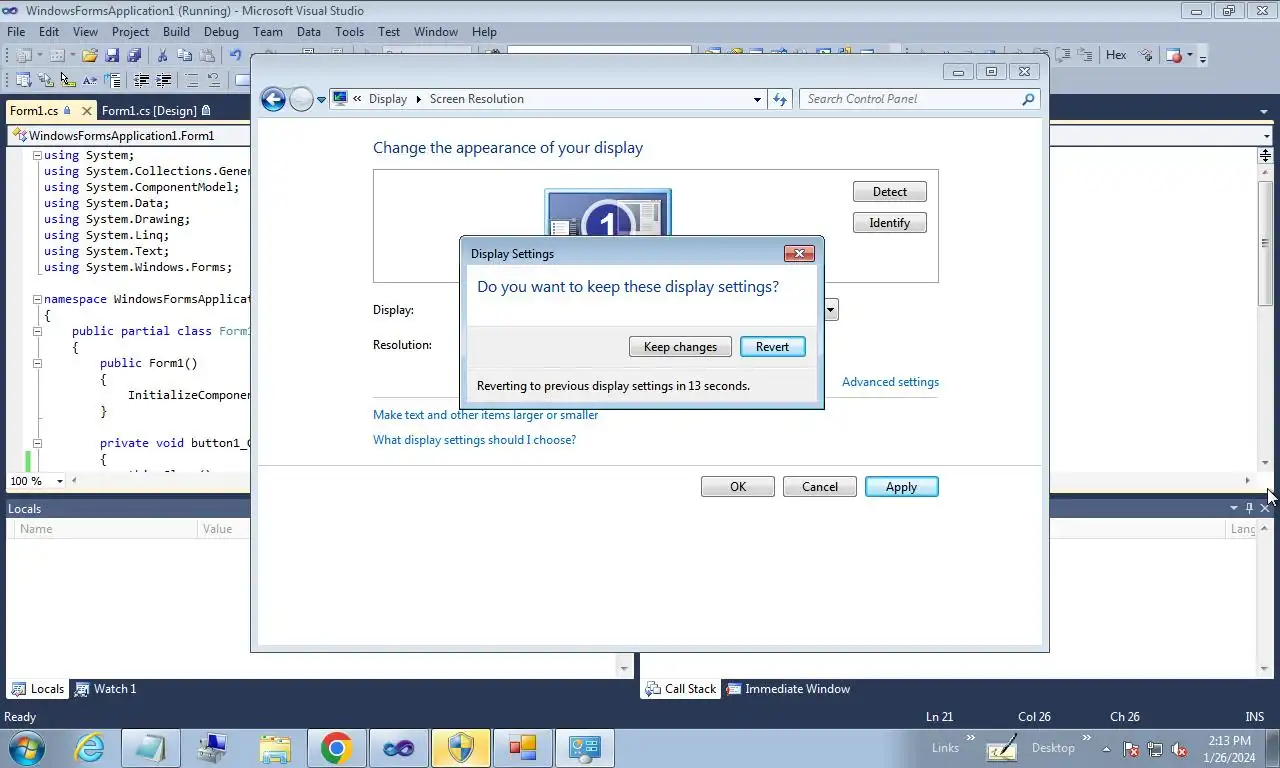The width and height of the screenshot is (1280, 768).
Task: Click the New Project toolbar icon
Action: pyautogui.click(x=24, y=55)
